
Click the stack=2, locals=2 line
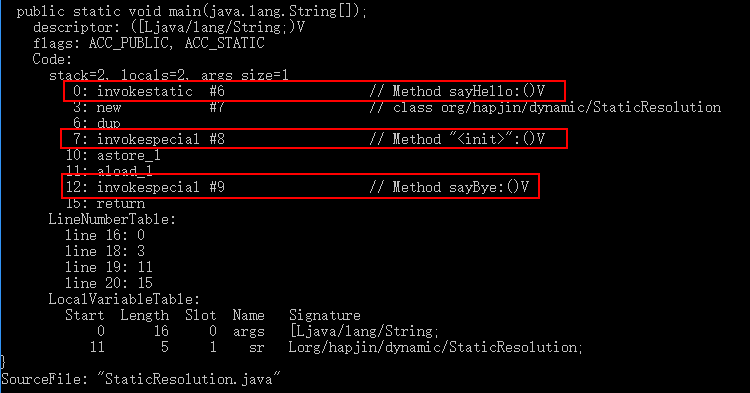[169, 75]
